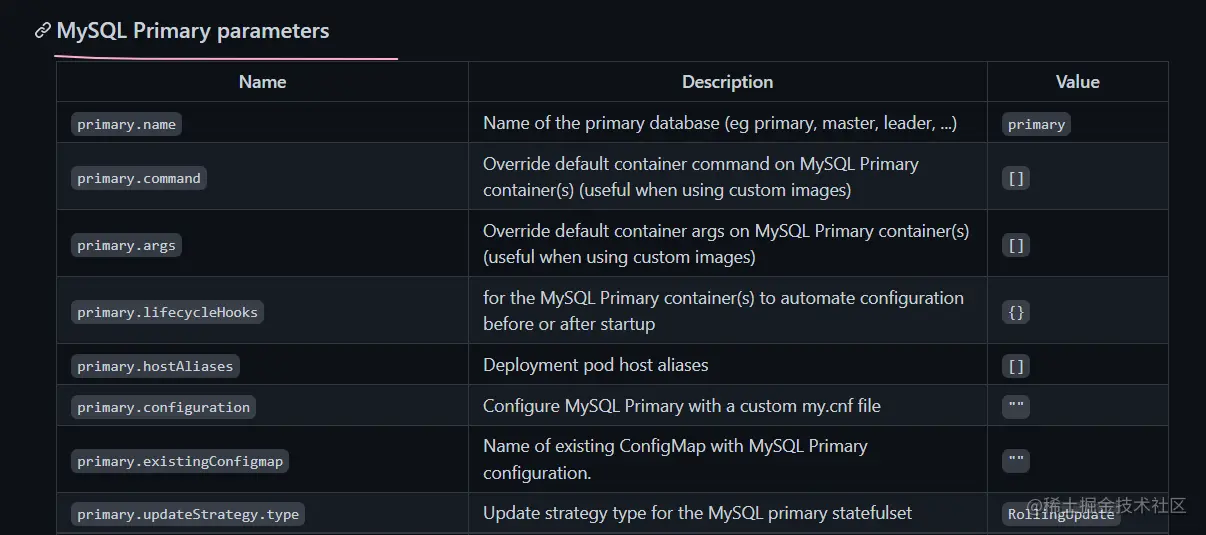The height and width of the screenshot is (535, 1206).
Task: Select the primary.hostAliases parameter code
Action: coord(155,366)
